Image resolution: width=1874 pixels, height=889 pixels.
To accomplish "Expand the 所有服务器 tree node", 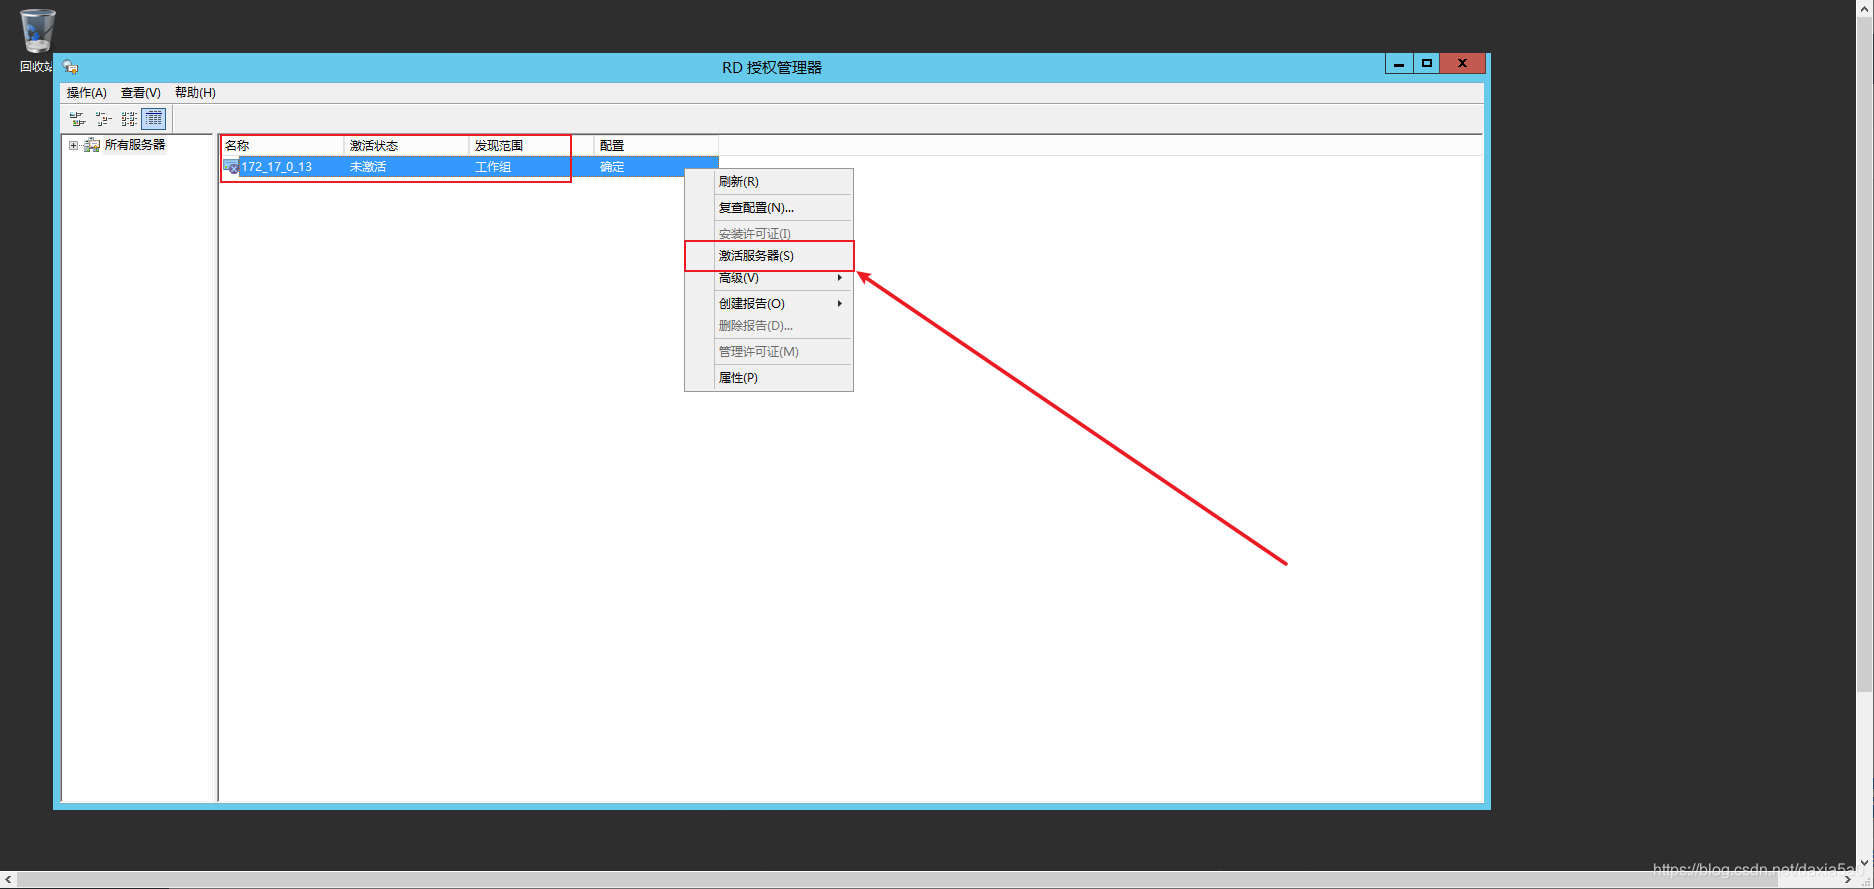I will [73, 145].
